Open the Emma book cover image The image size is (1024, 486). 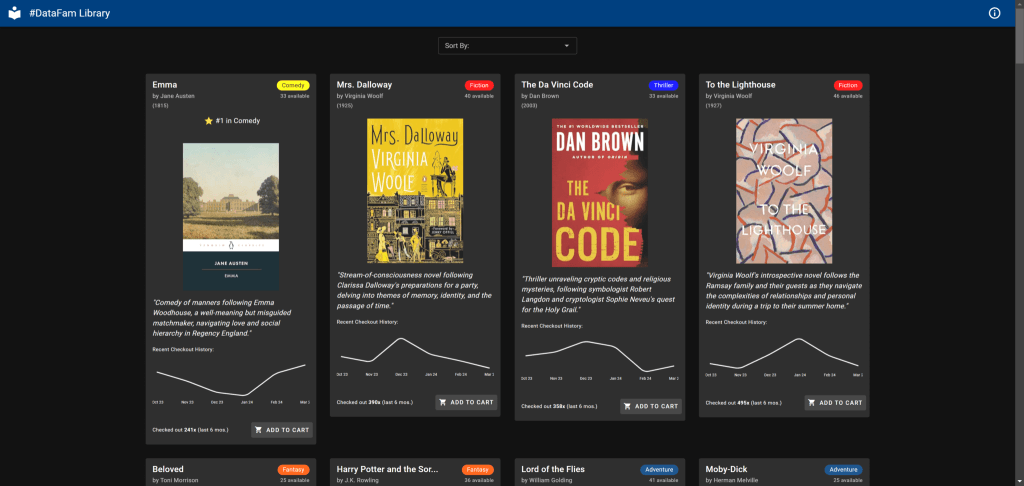tap(232, 216)
